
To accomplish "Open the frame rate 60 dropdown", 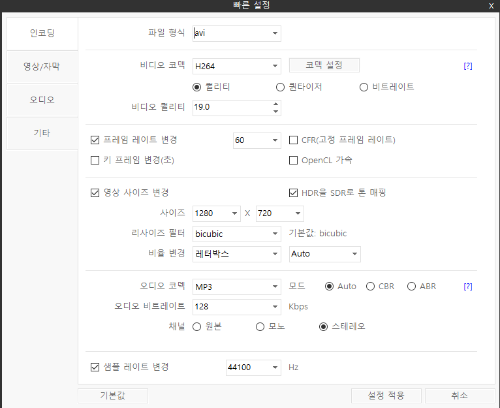I will pos(257,140).
